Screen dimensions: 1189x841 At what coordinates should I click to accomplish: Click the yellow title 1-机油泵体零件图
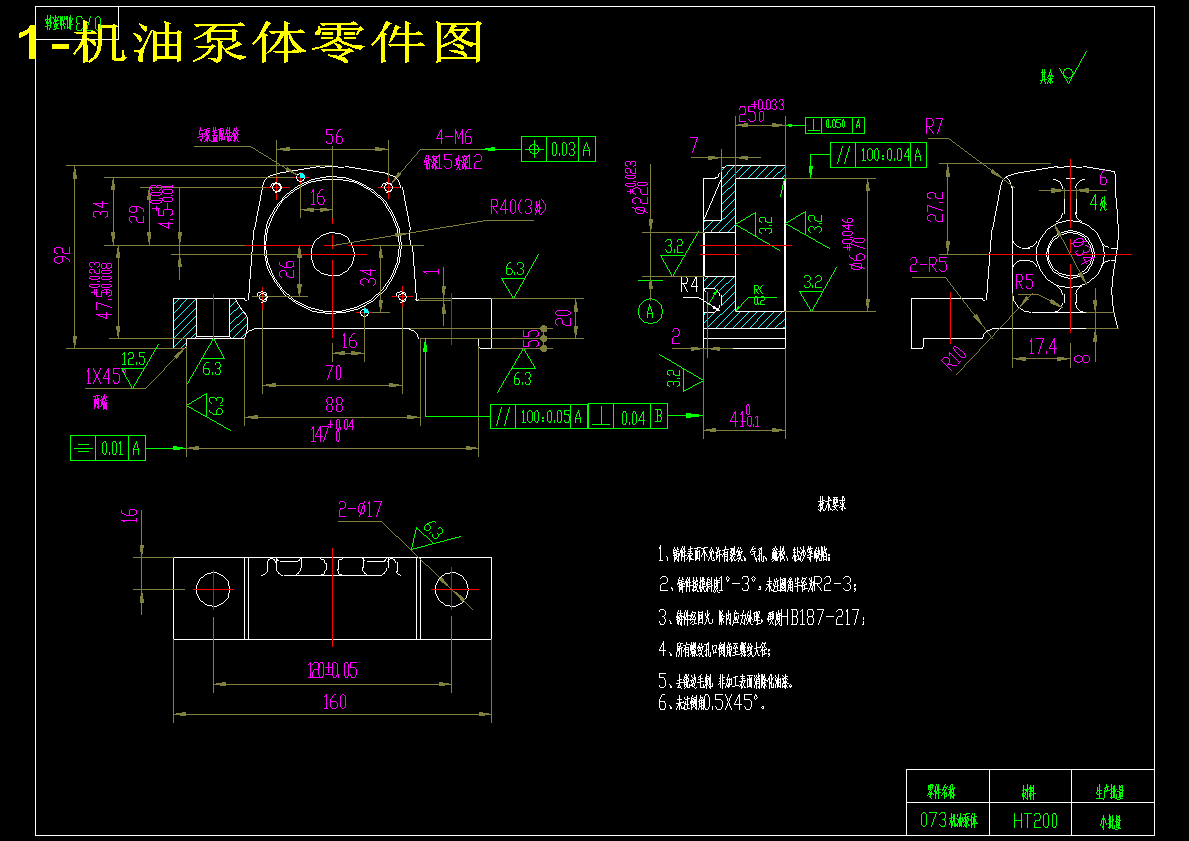[250, 42]
